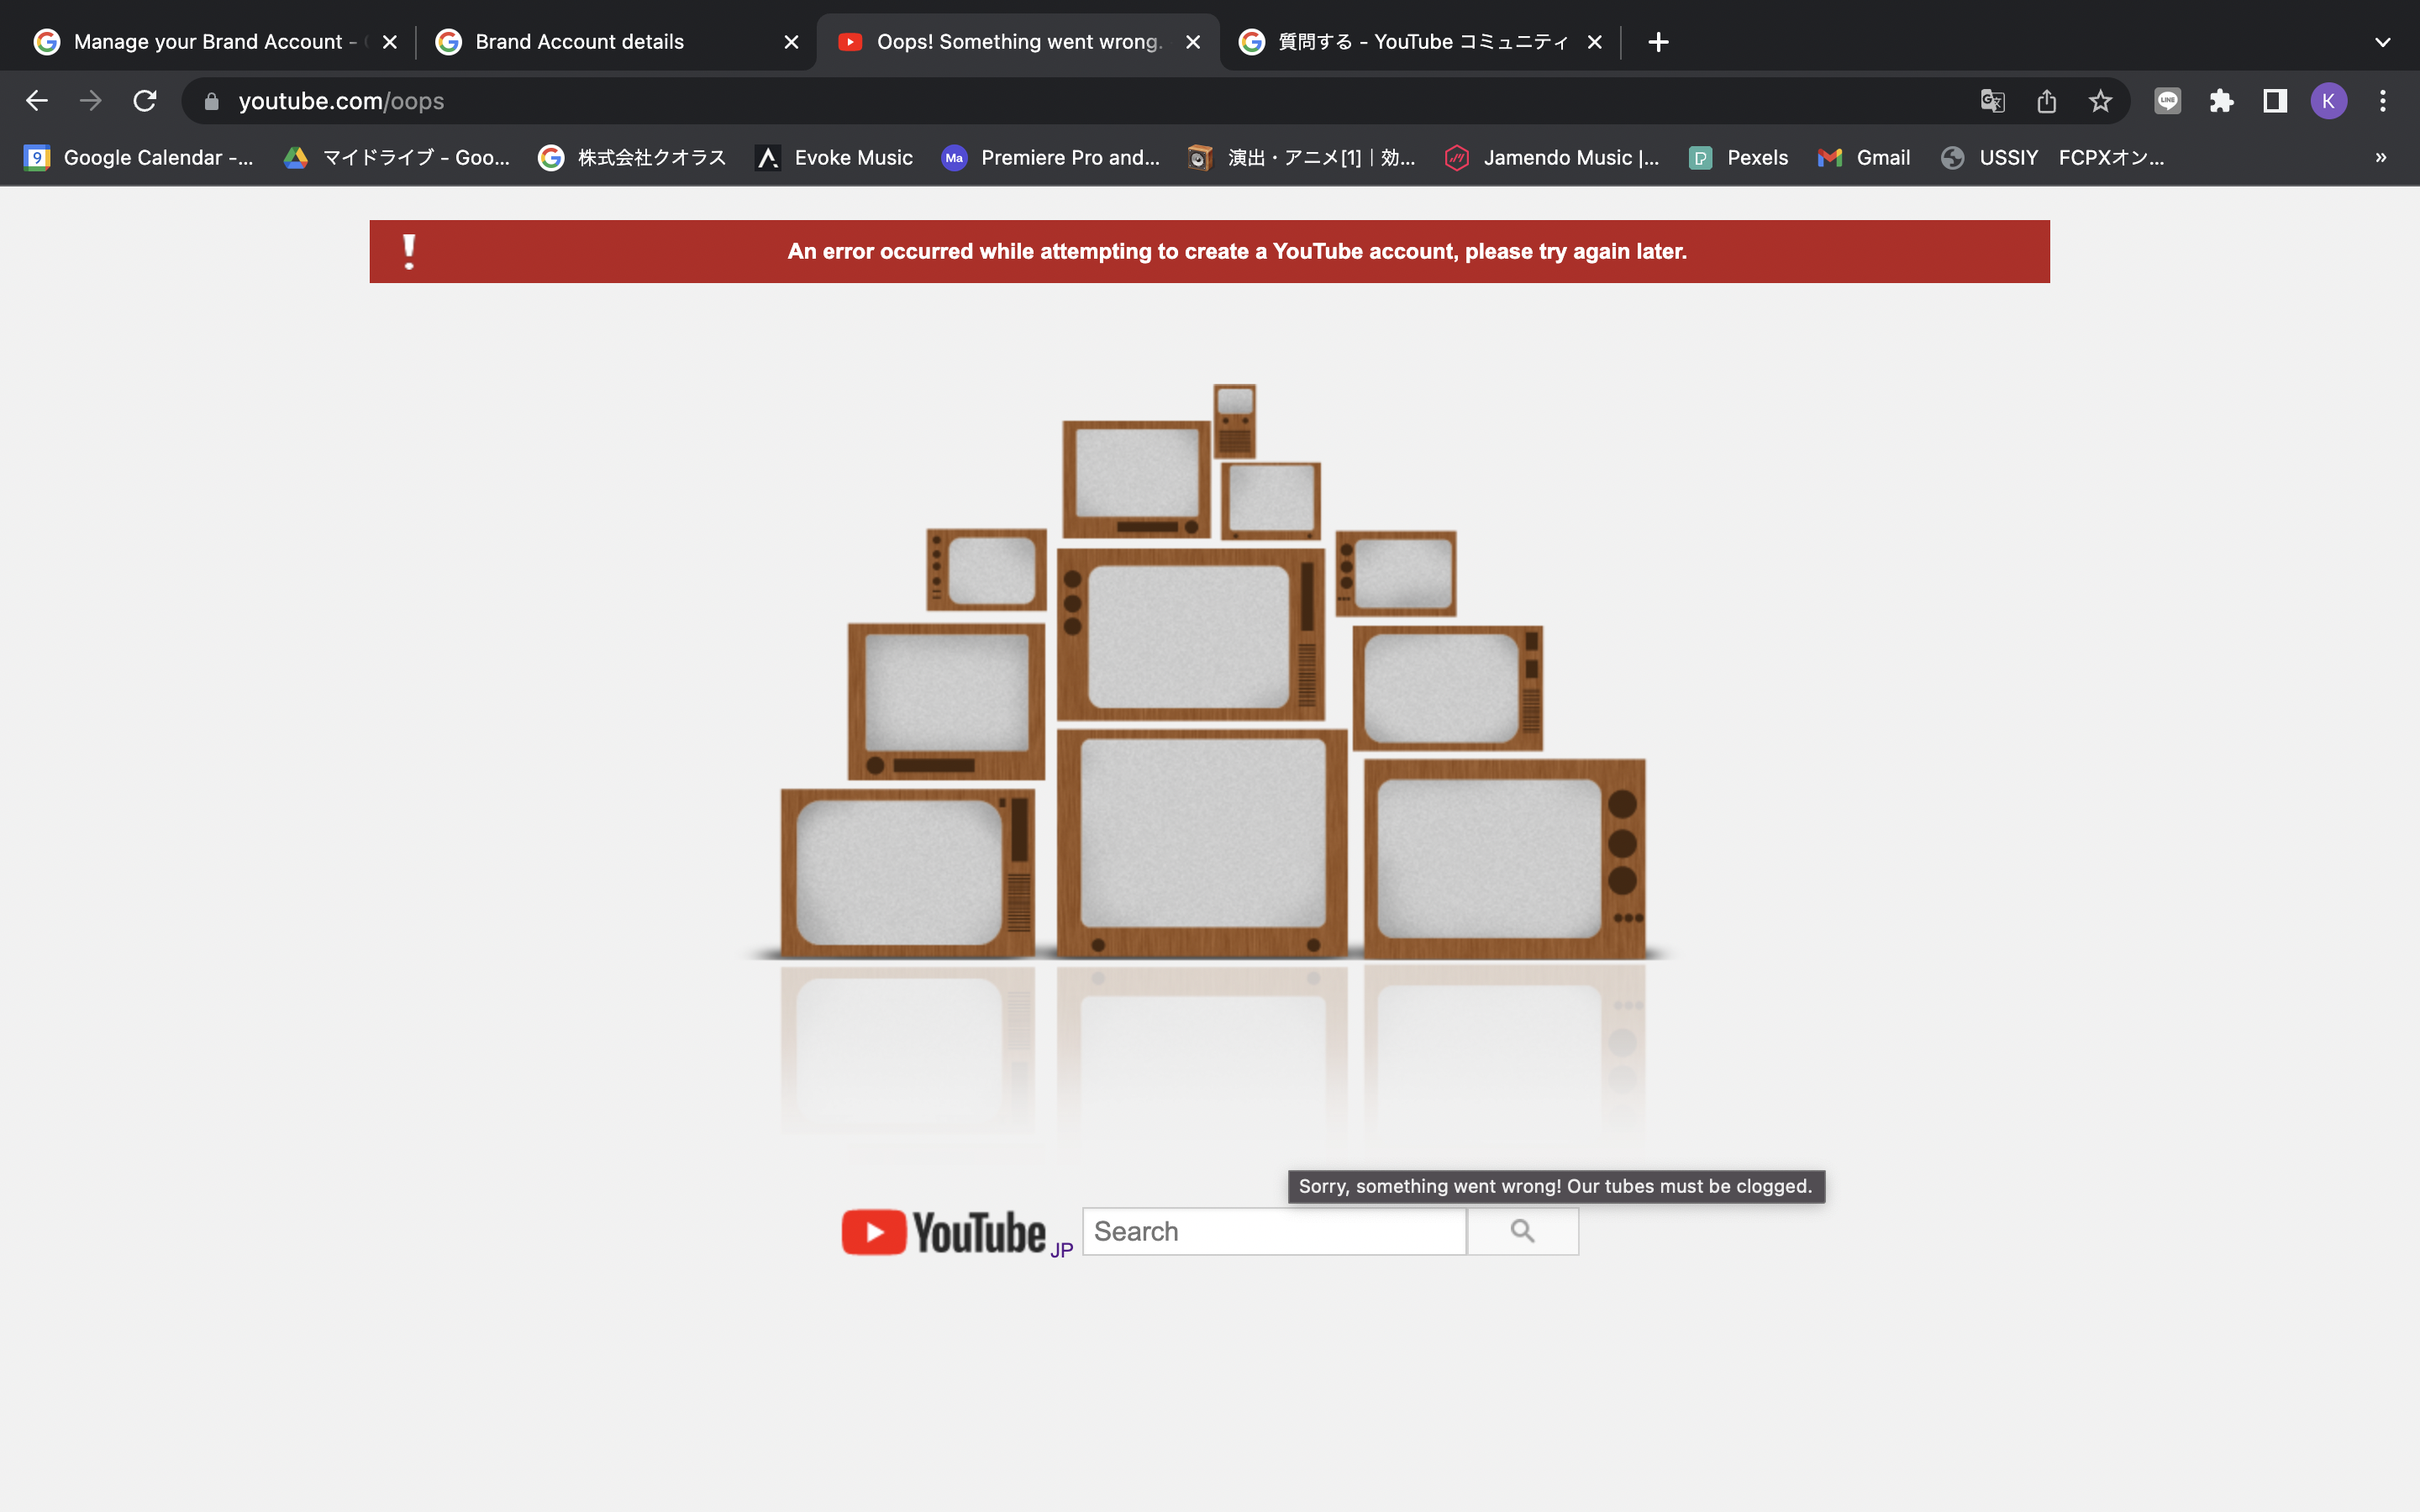
Task: Open the share options via the share icon
Action: [x=2046, y=100]
